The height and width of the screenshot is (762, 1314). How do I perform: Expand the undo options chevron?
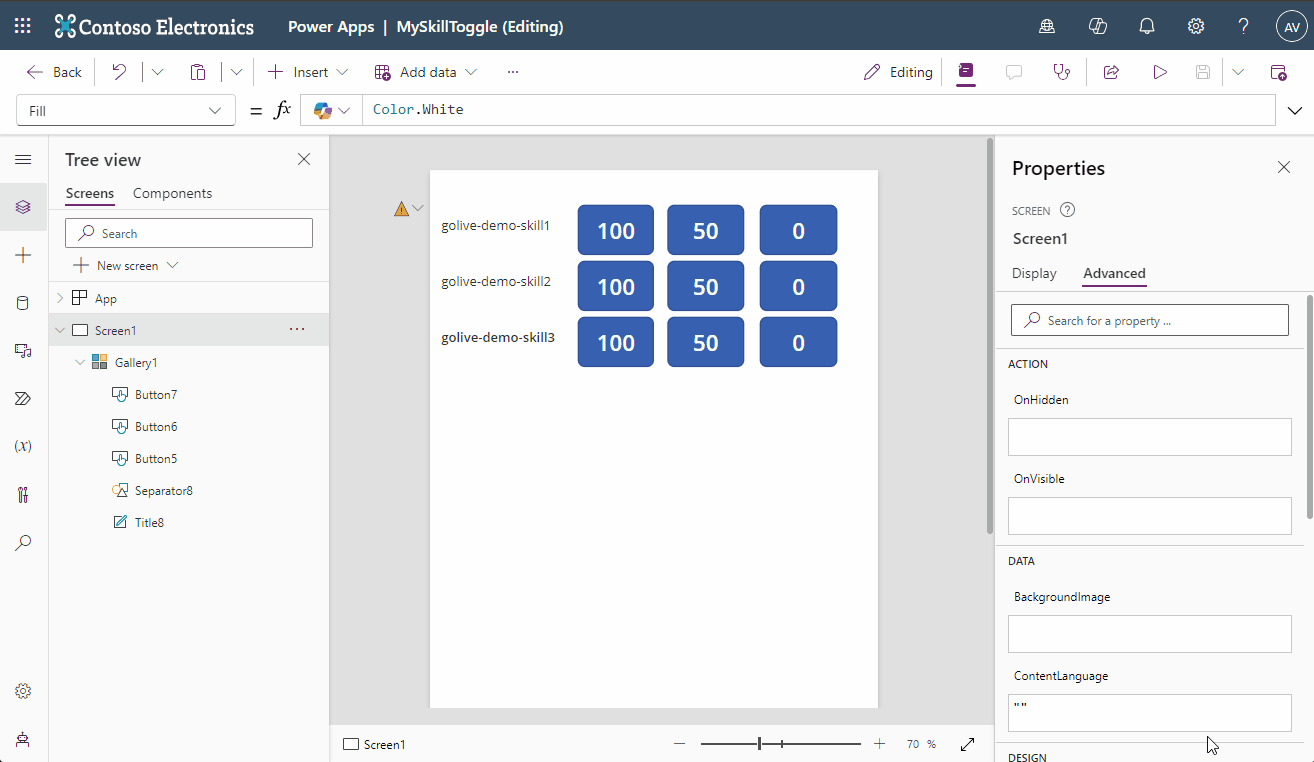click(x=157, y=72)
